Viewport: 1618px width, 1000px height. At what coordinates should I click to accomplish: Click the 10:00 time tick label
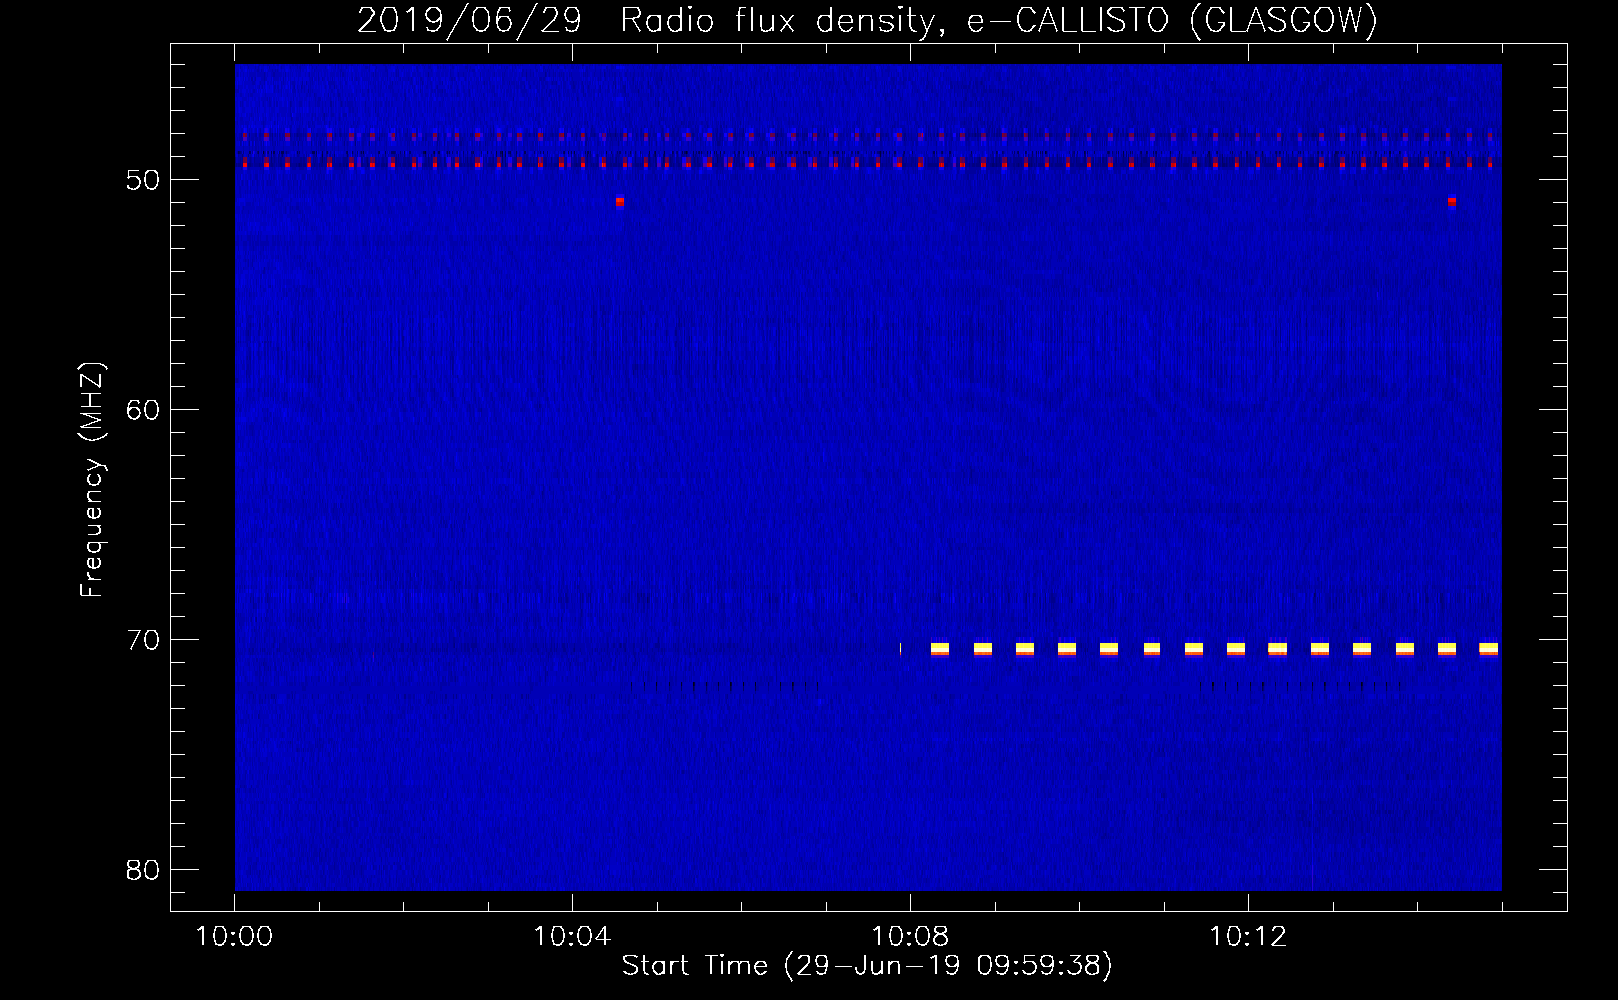(x=235, y=937)
